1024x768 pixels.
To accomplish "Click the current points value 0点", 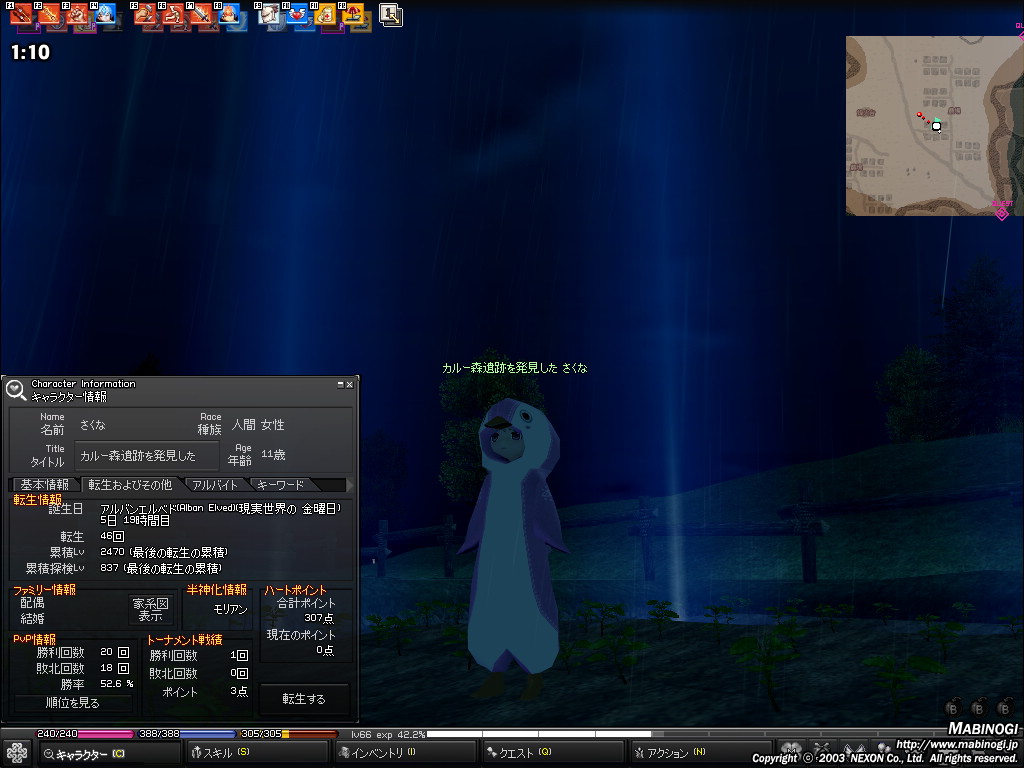I will (x=325, y=650).
